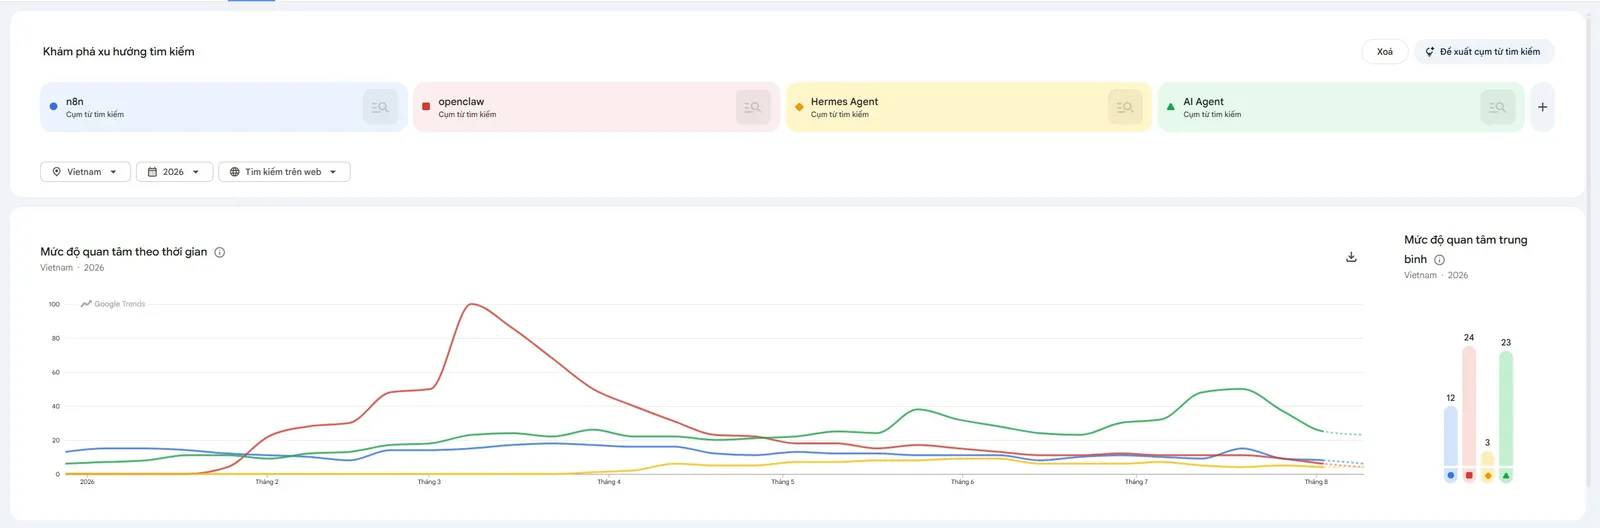Open search explore icon on AI Agent card
Viewport: 1600px width, 528px height.
coord(1497,107)
